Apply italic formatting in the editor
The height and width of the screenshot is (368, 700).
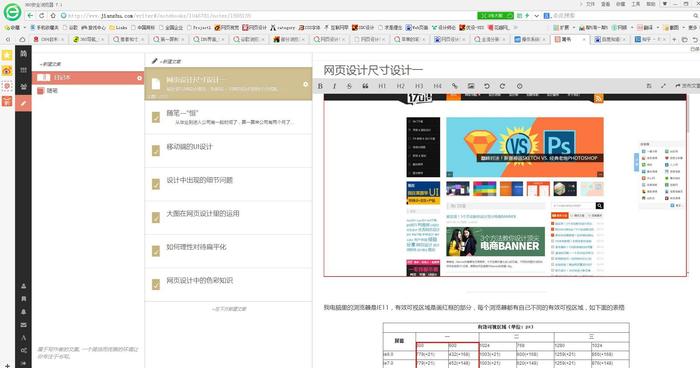pos(334,86)
